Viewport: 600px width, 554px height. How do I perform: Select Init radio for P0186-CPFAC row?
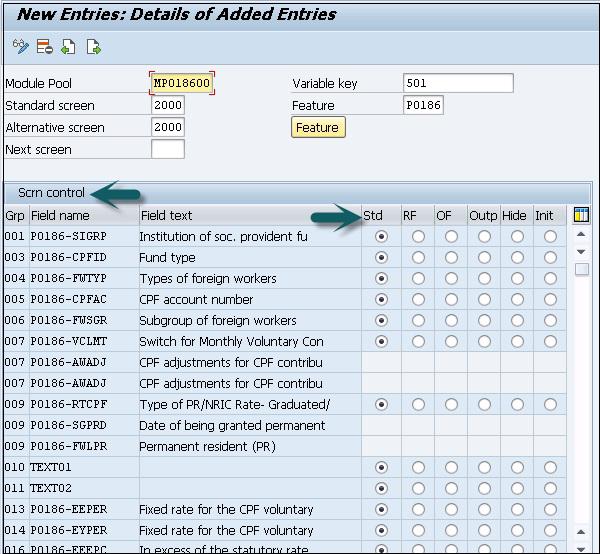tap(550, 299)
